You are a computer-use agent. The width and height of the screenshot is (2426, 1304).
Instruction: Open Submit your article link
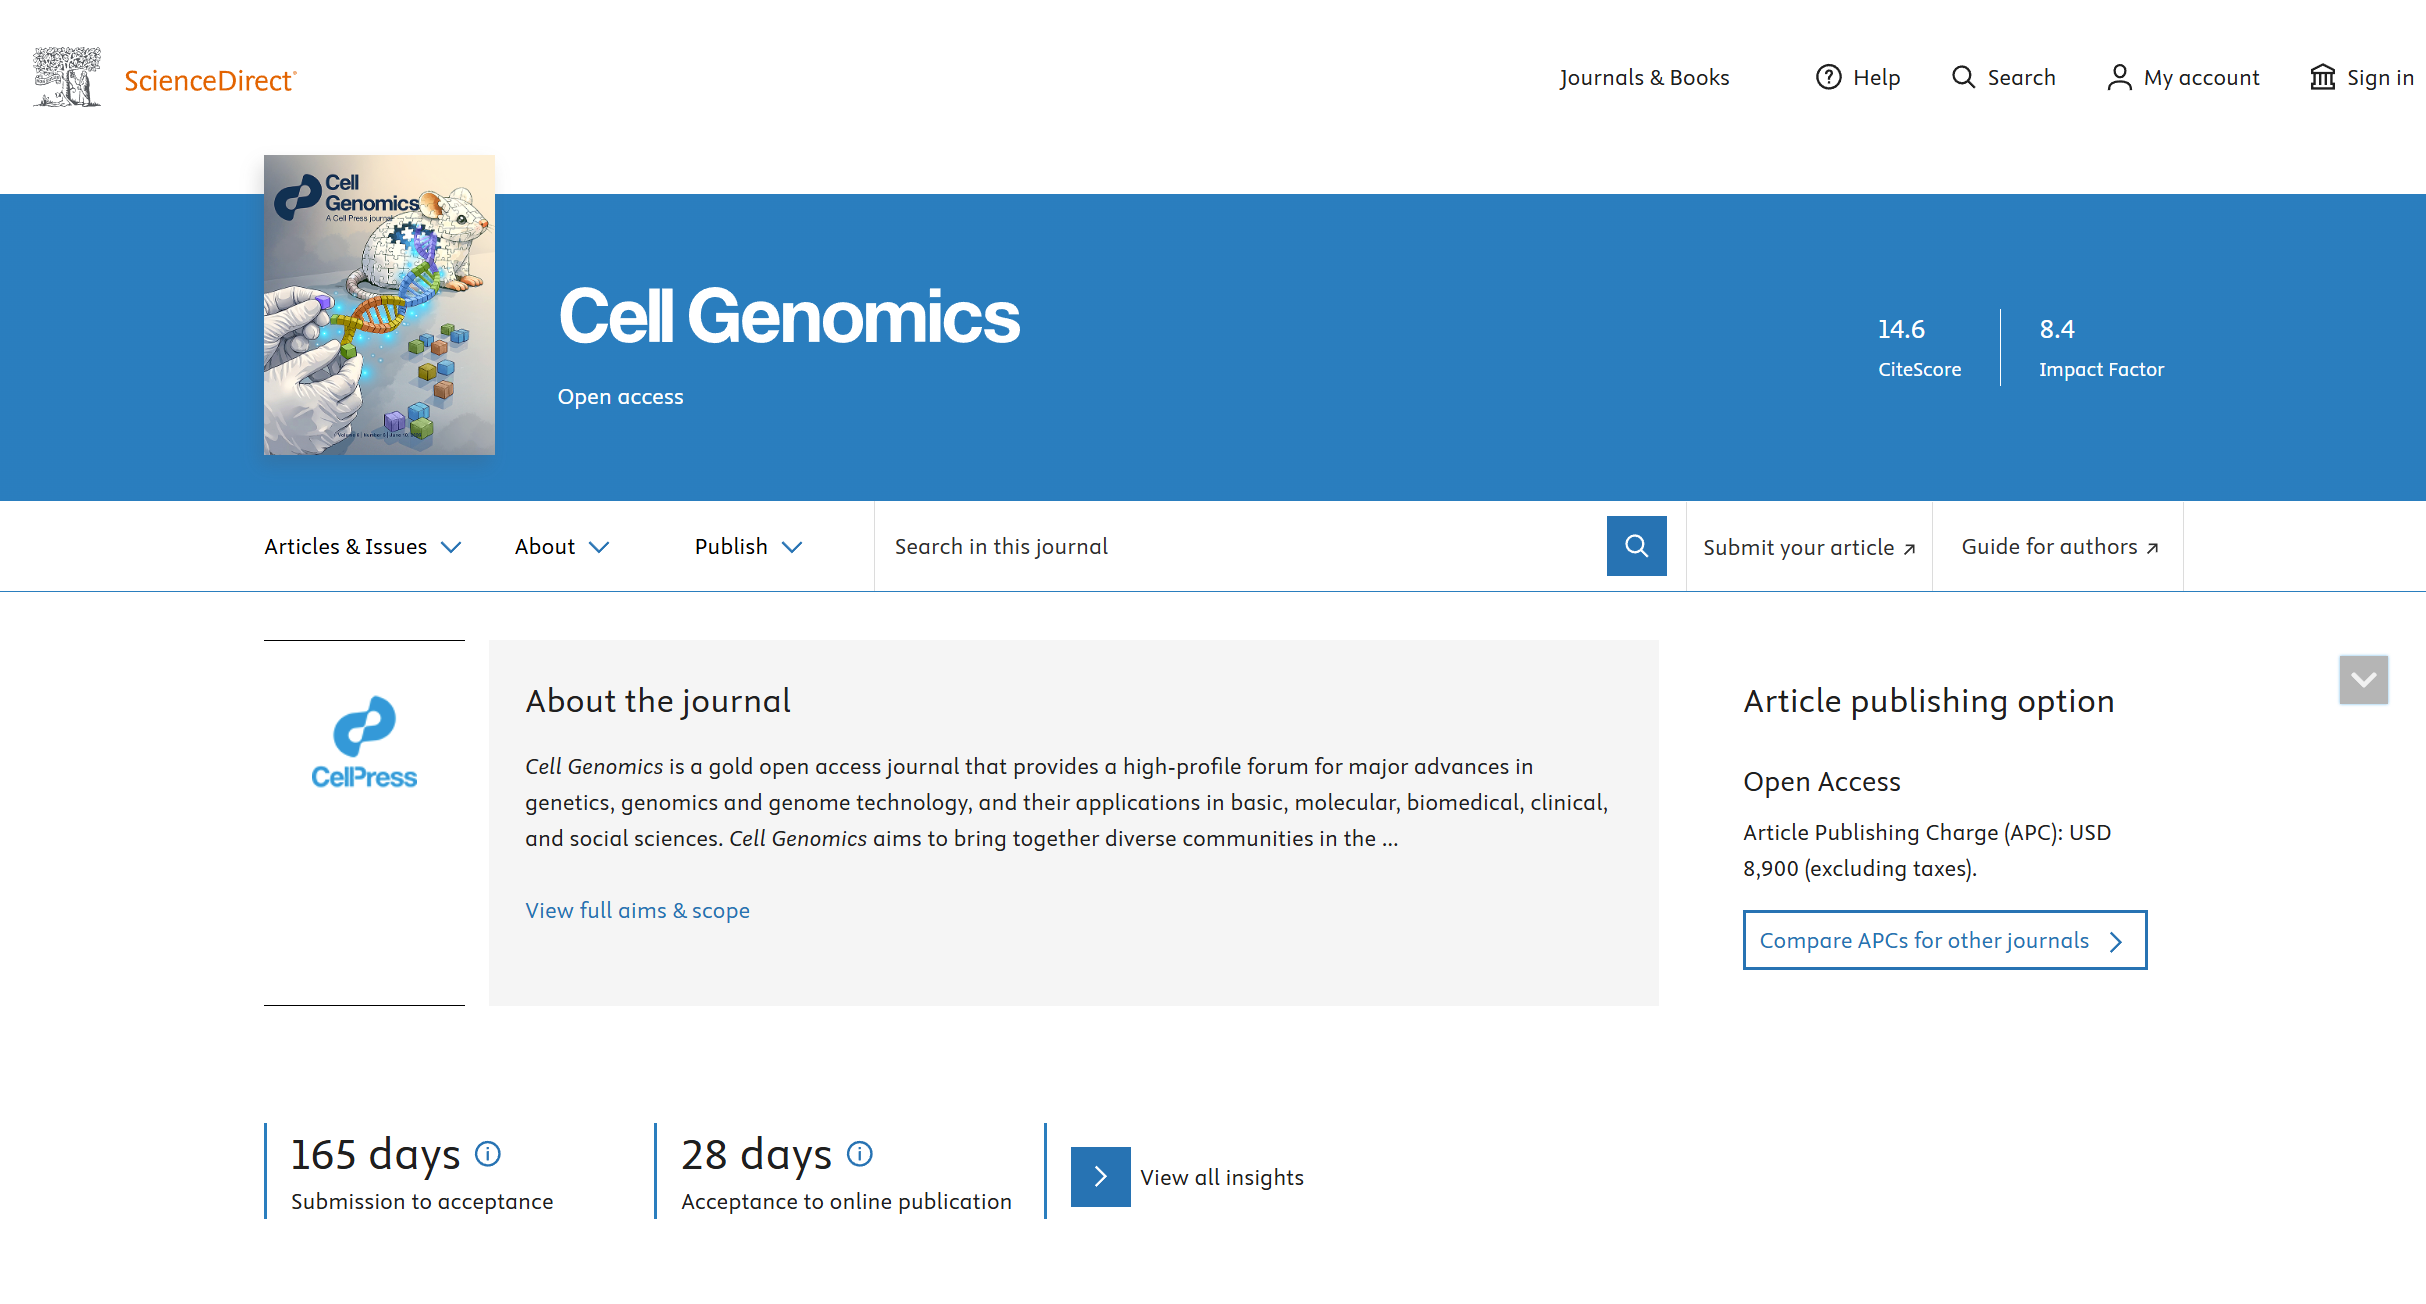1809,547
